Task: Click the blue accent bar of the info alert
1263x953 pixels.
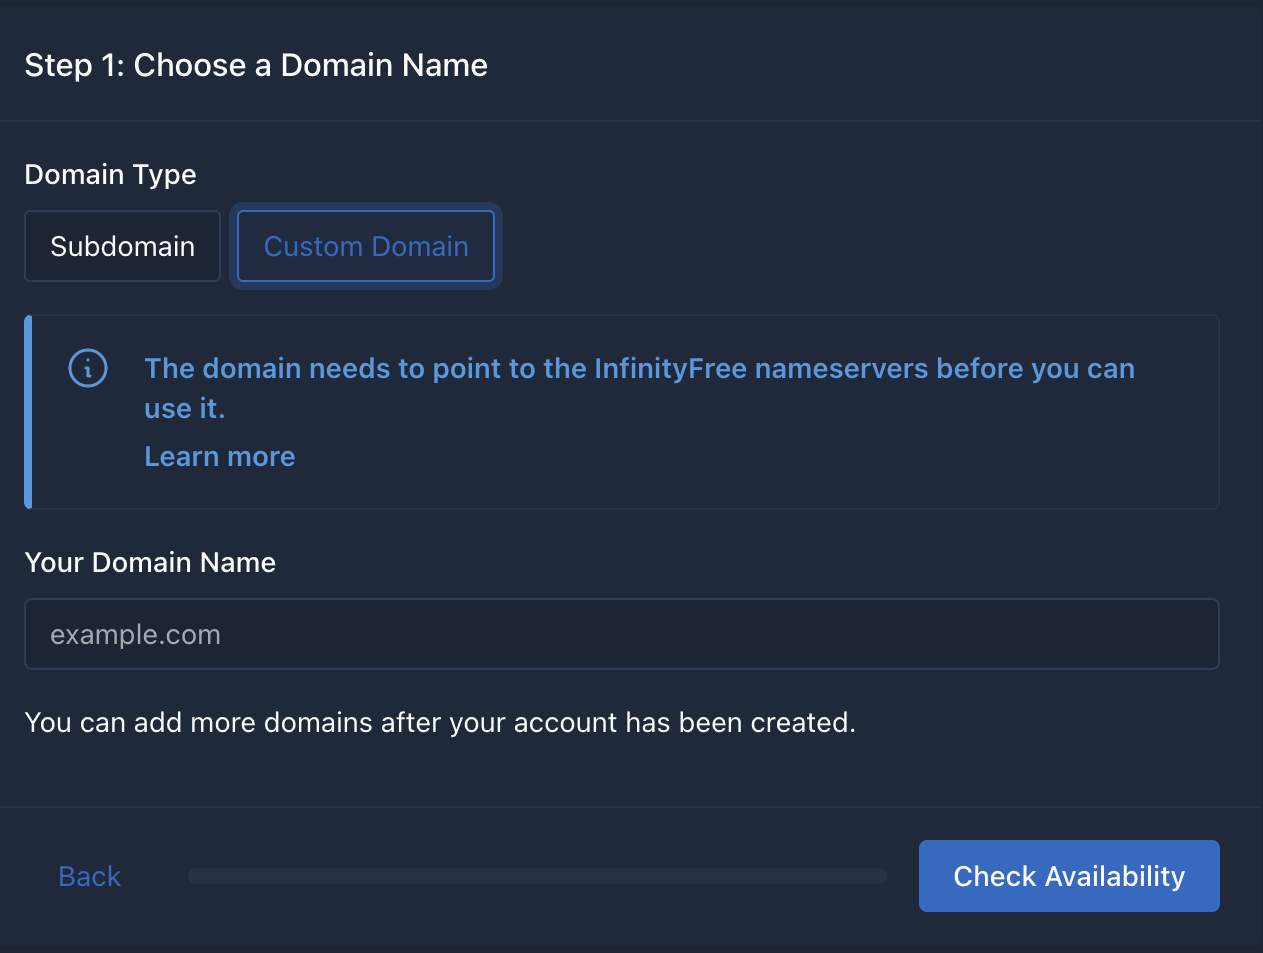Action: [x=28, y=412]
